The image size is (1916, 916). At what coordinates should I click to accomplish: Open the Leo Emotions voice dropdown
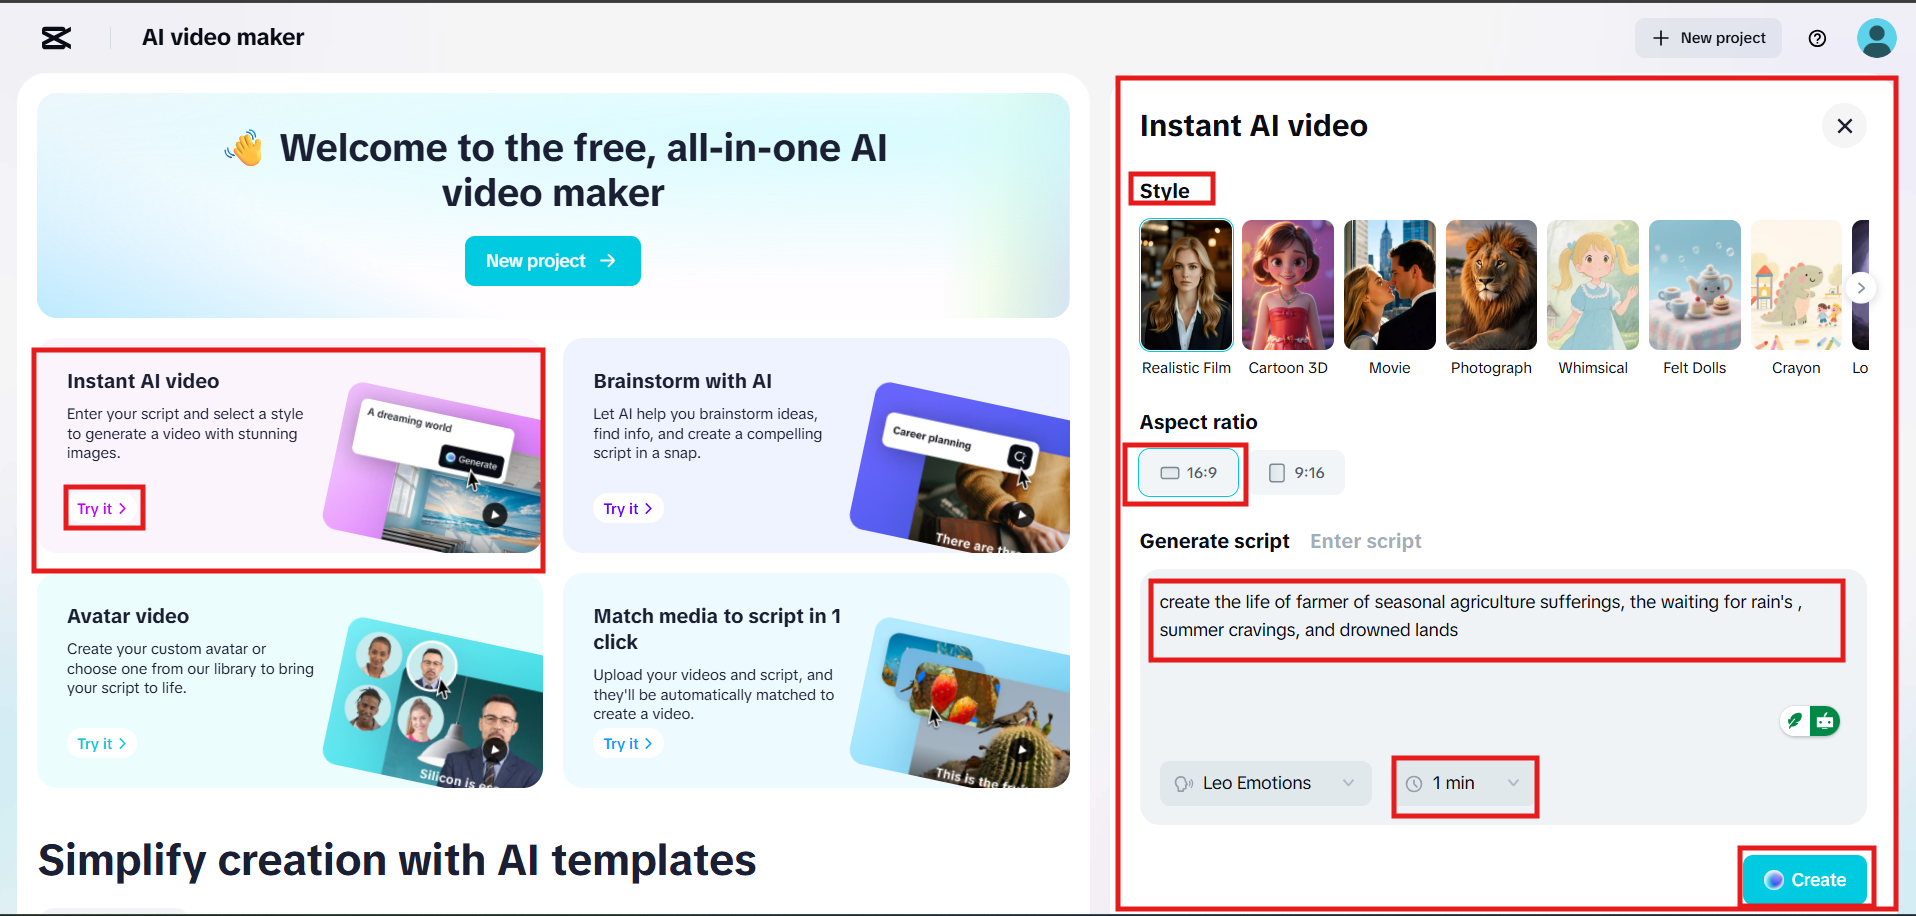[1264, 783]
